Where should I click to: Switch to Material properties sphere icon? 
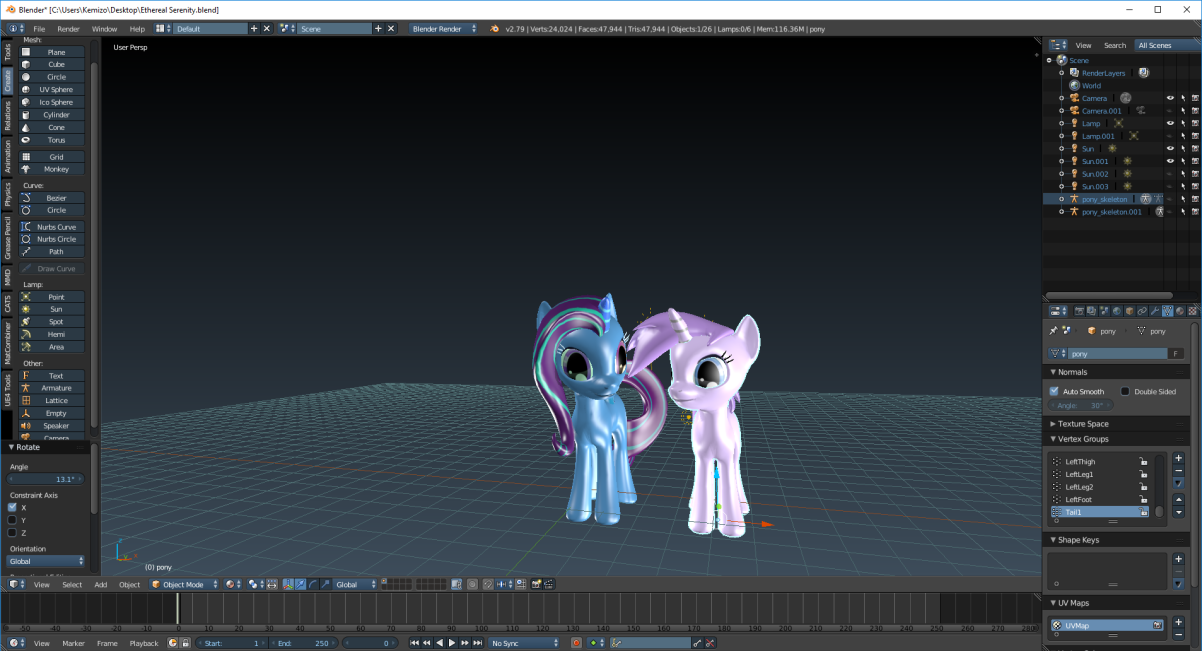pyautogui.click(x=1180, y=311)
